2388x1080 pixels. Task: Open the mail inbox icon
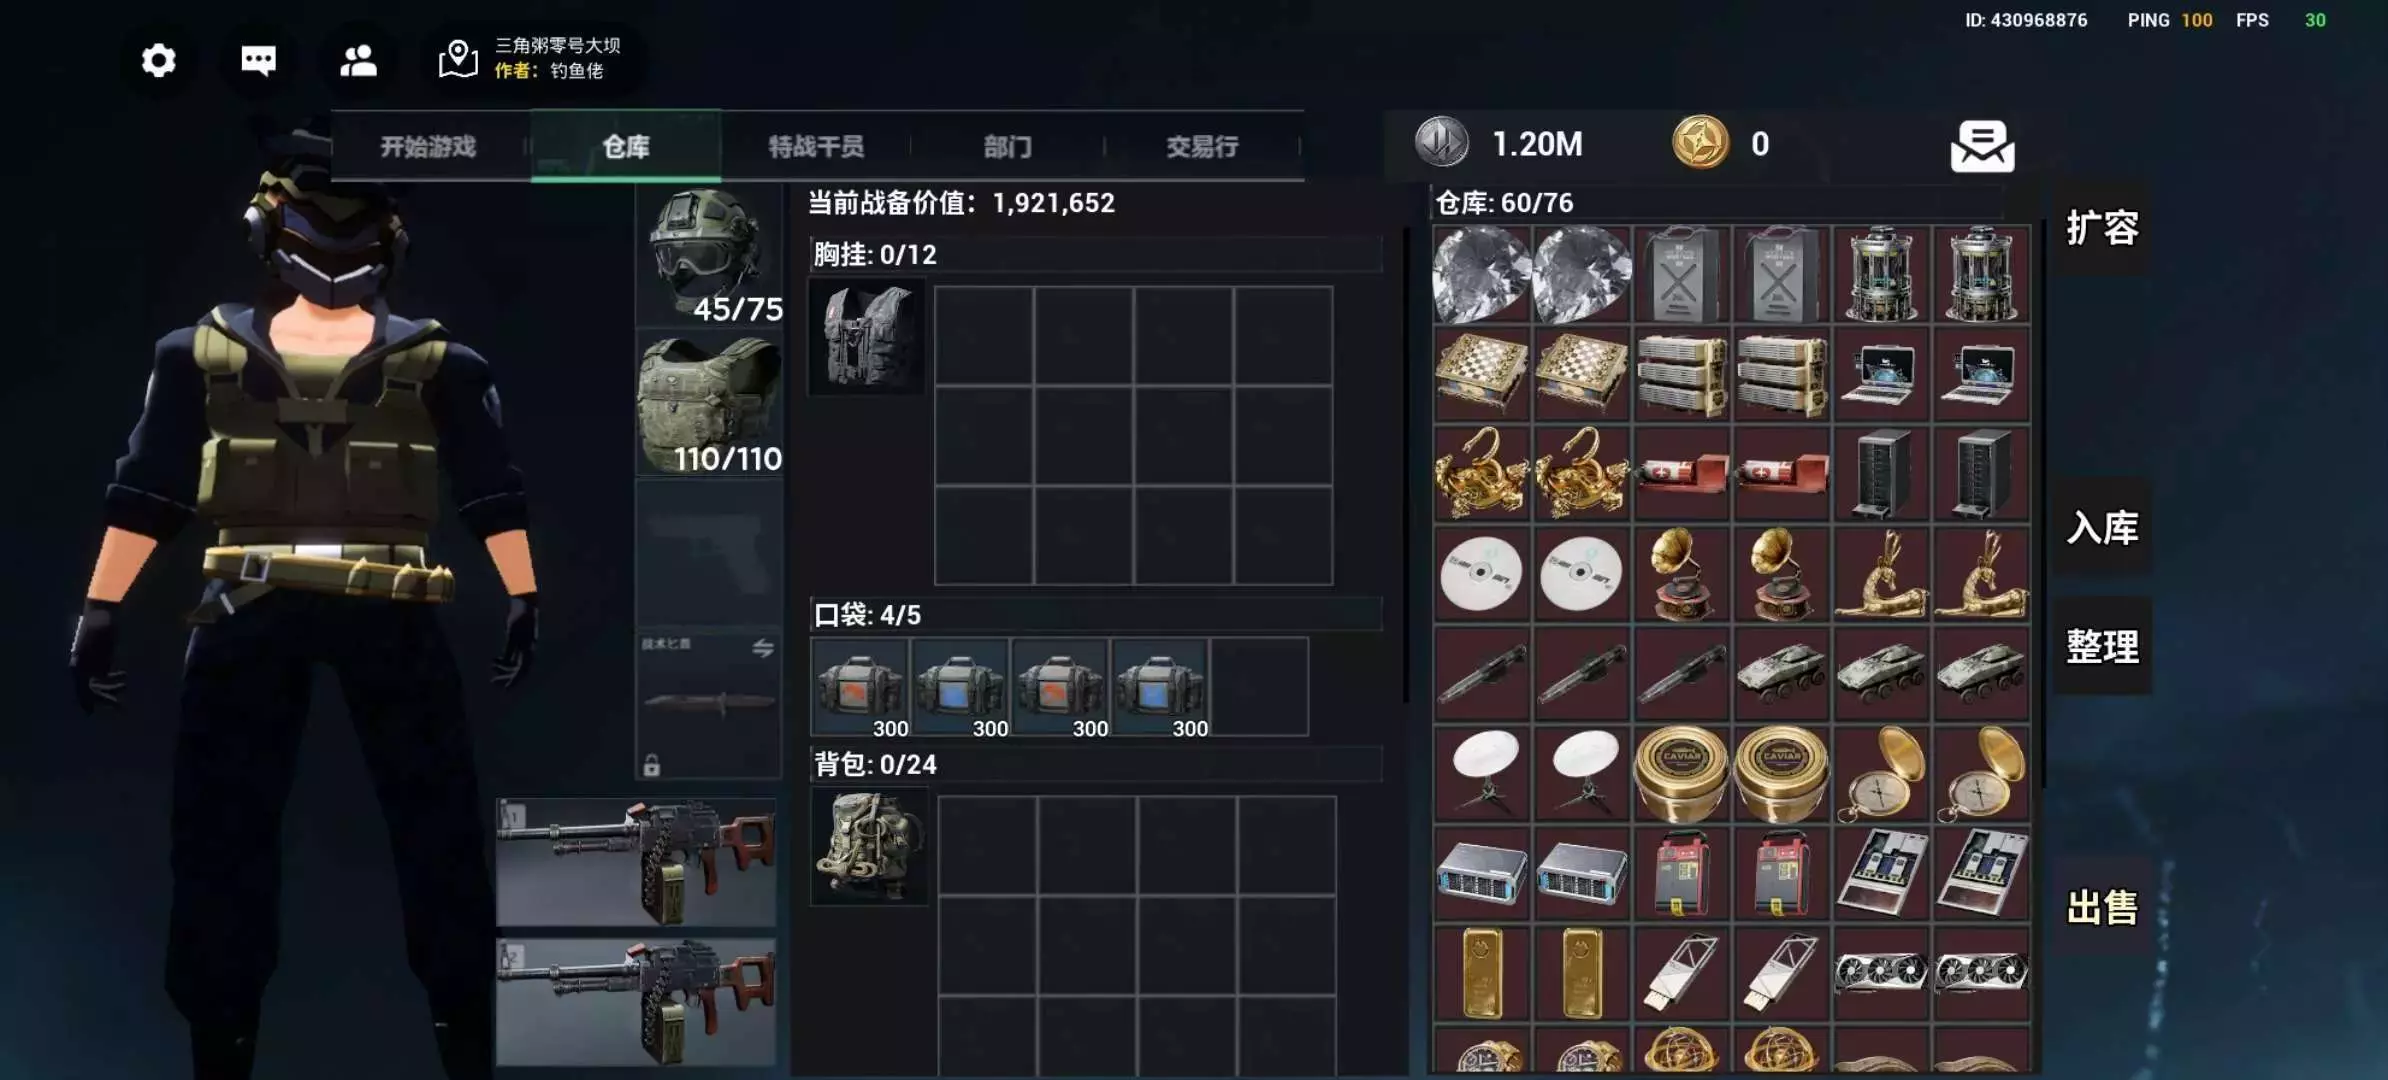pos(1982,146)
